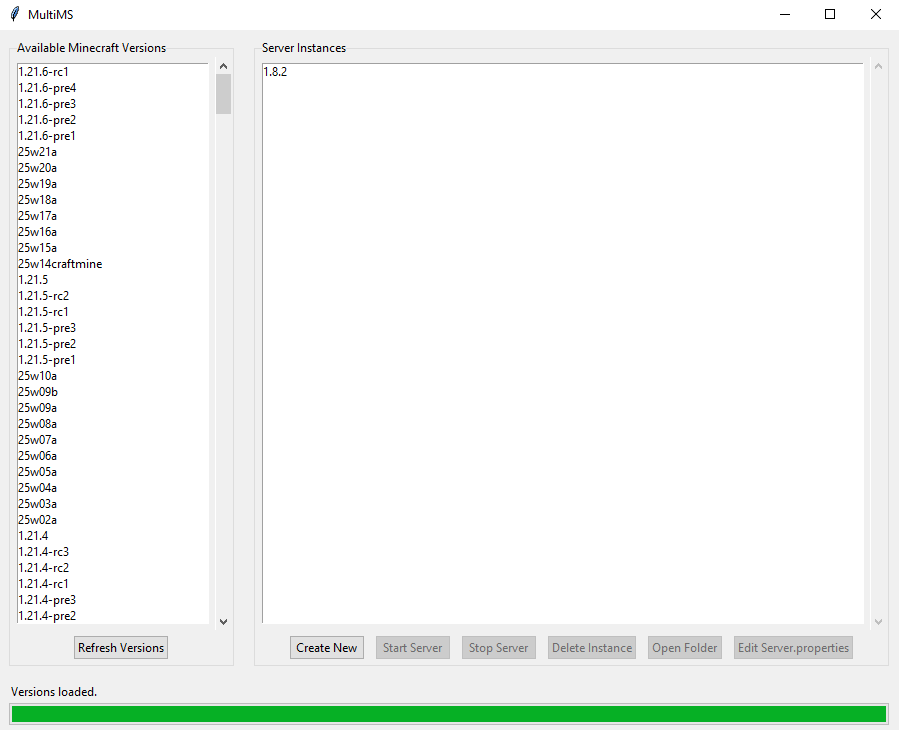
Task: Select the 1.8.2 server instance
Action: point(563,72)
